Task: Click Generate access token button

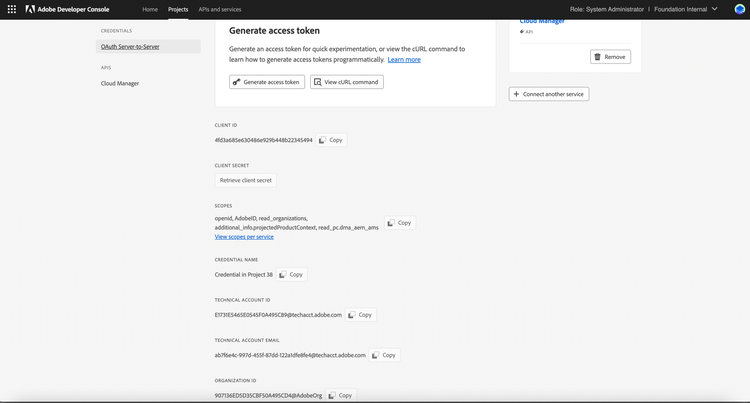Action: click(267, 82)
